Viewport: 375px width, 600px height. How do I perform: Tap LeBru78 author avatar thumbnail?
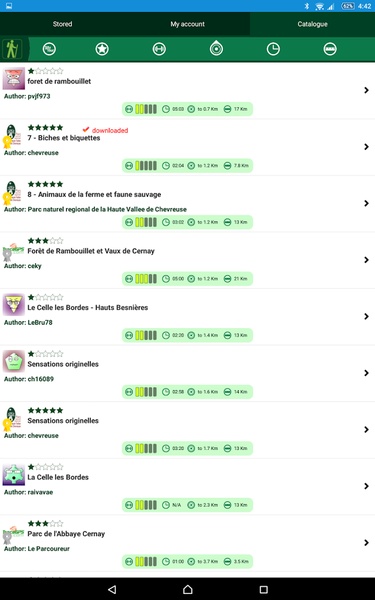click(14, 305)
